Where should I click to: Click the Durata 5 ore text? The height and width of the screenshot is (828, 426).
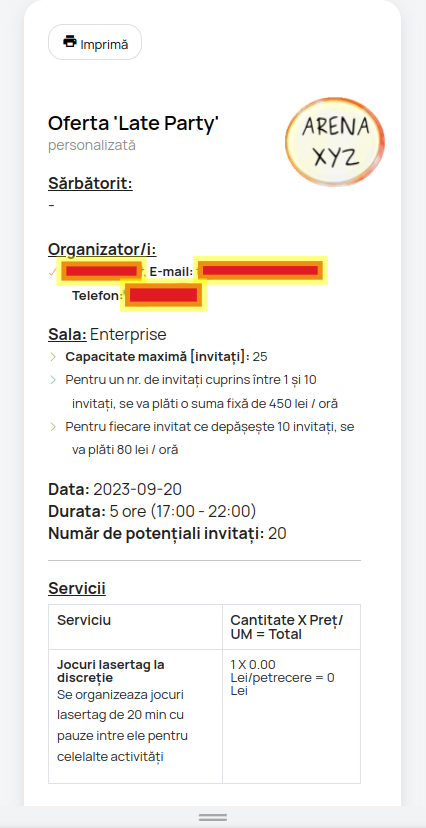(152, 512)
